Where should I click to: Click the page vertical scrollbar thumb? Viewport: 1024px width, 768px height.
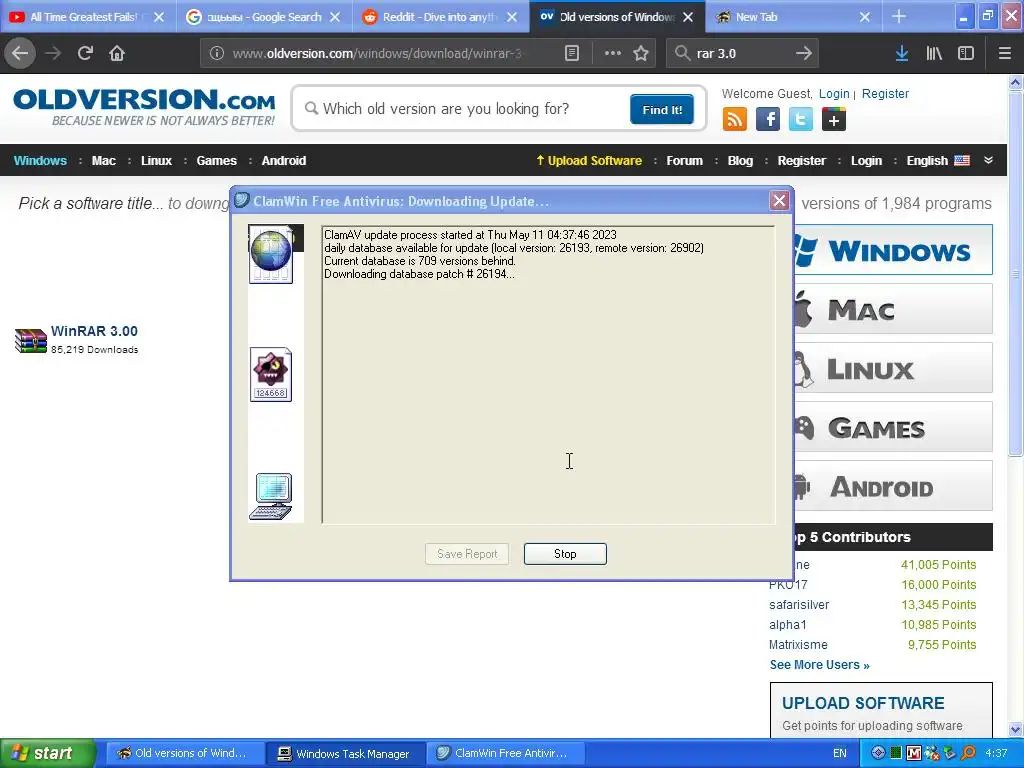[1015, 274]
